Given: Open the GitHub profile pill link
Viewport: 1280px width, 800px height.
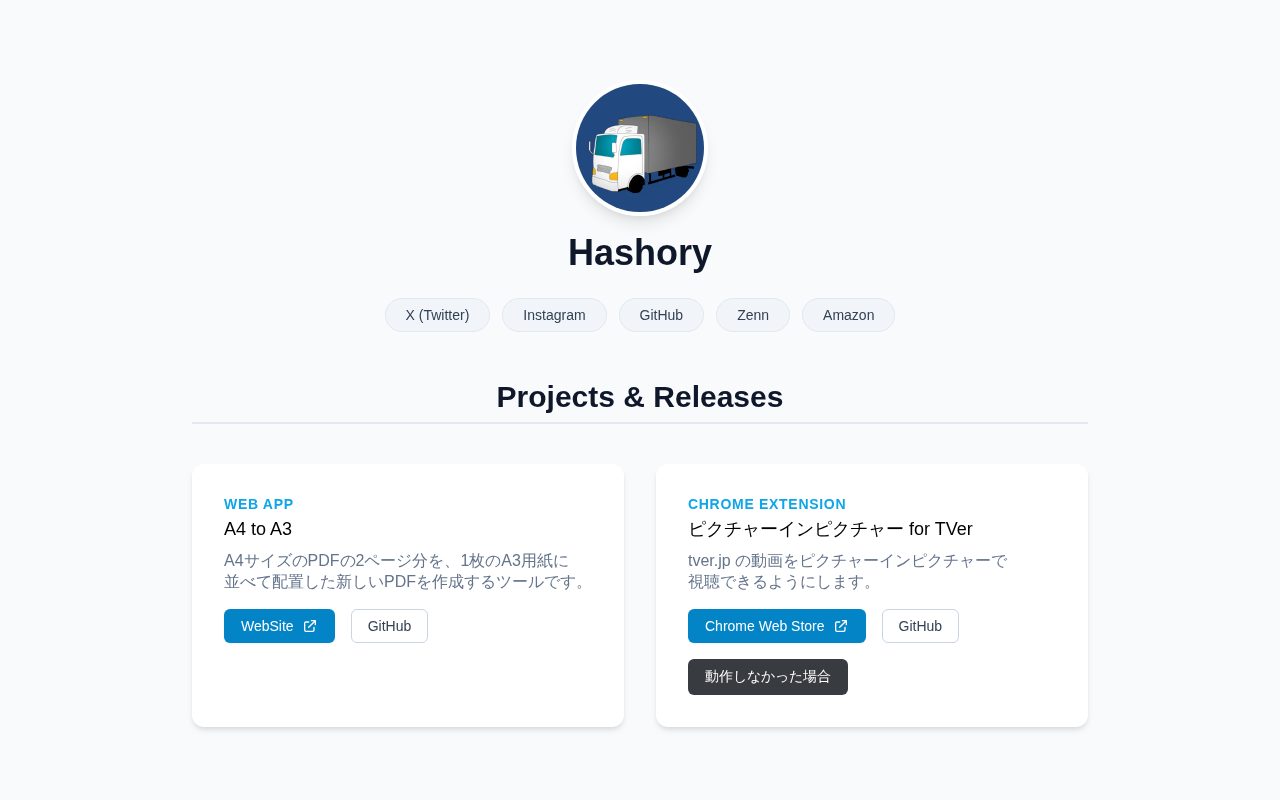Looking at the screenshot, I should point(661,315).
